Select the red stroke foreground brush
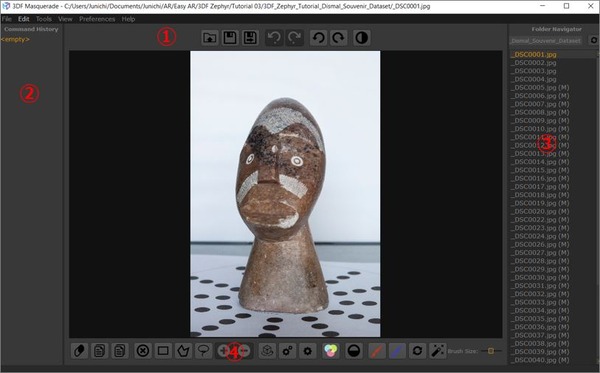The width and height of the screenshot is (600, 373). pos(377,350)
